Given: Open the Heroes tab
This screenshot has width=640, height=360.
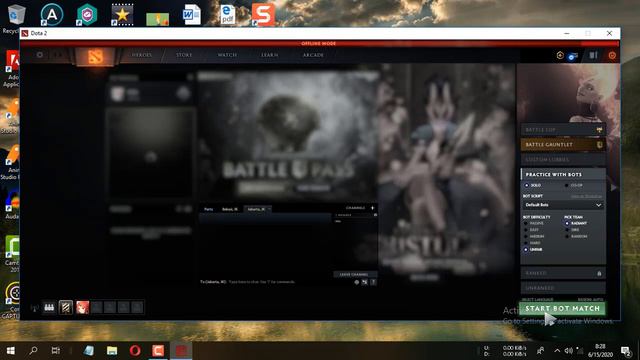Looking at the screenshot, I should 142,55.
